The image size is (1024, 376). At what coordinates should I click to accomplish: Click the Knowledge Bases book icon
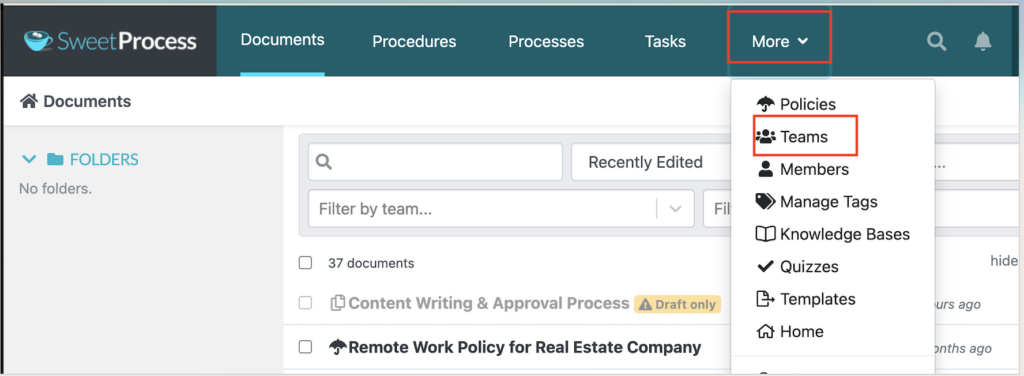tap(765, 234)
